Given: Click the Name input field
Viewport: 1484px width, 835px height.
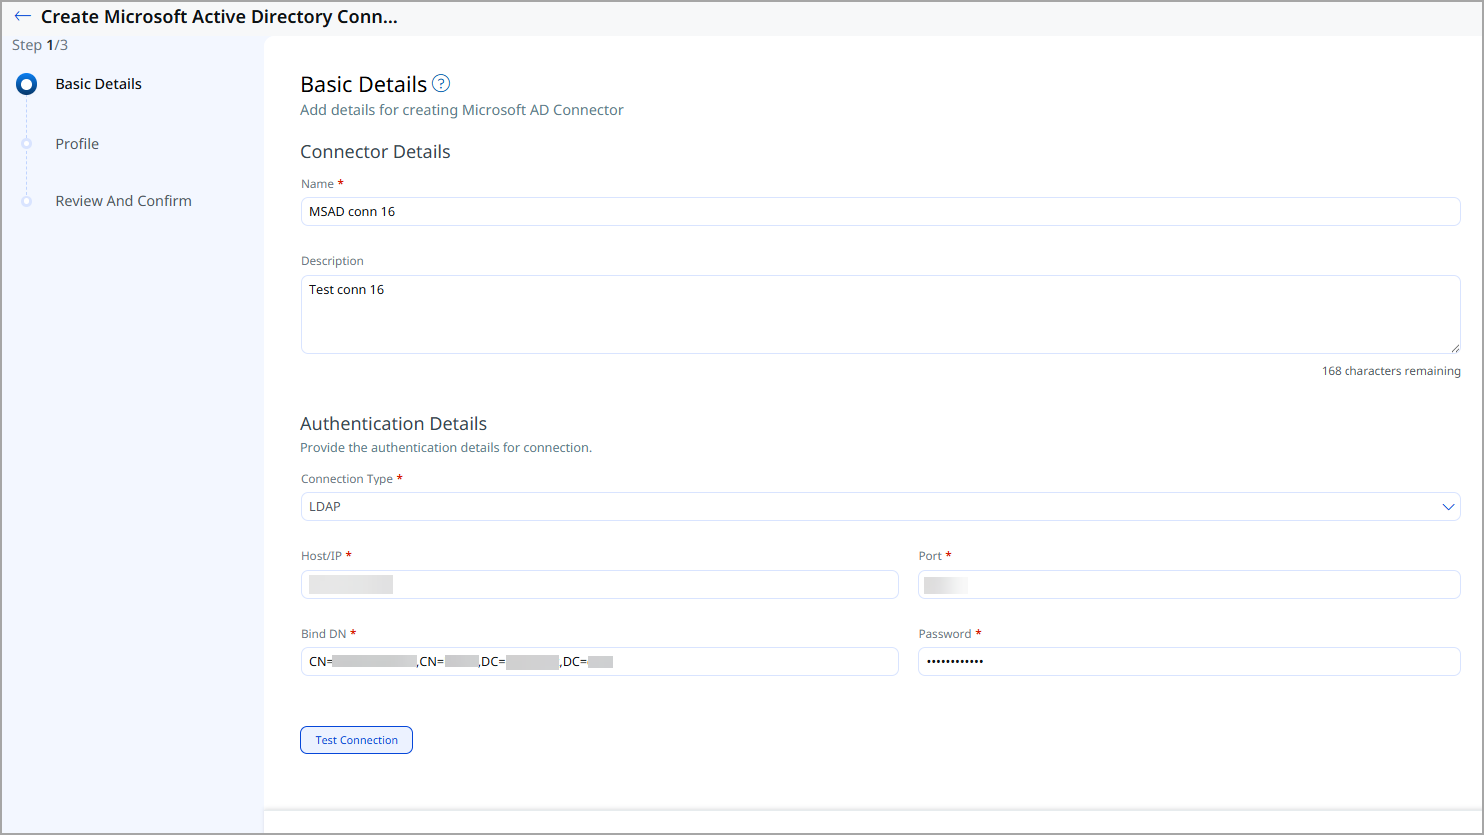Looking at the screenshot, I should [880, 212].
